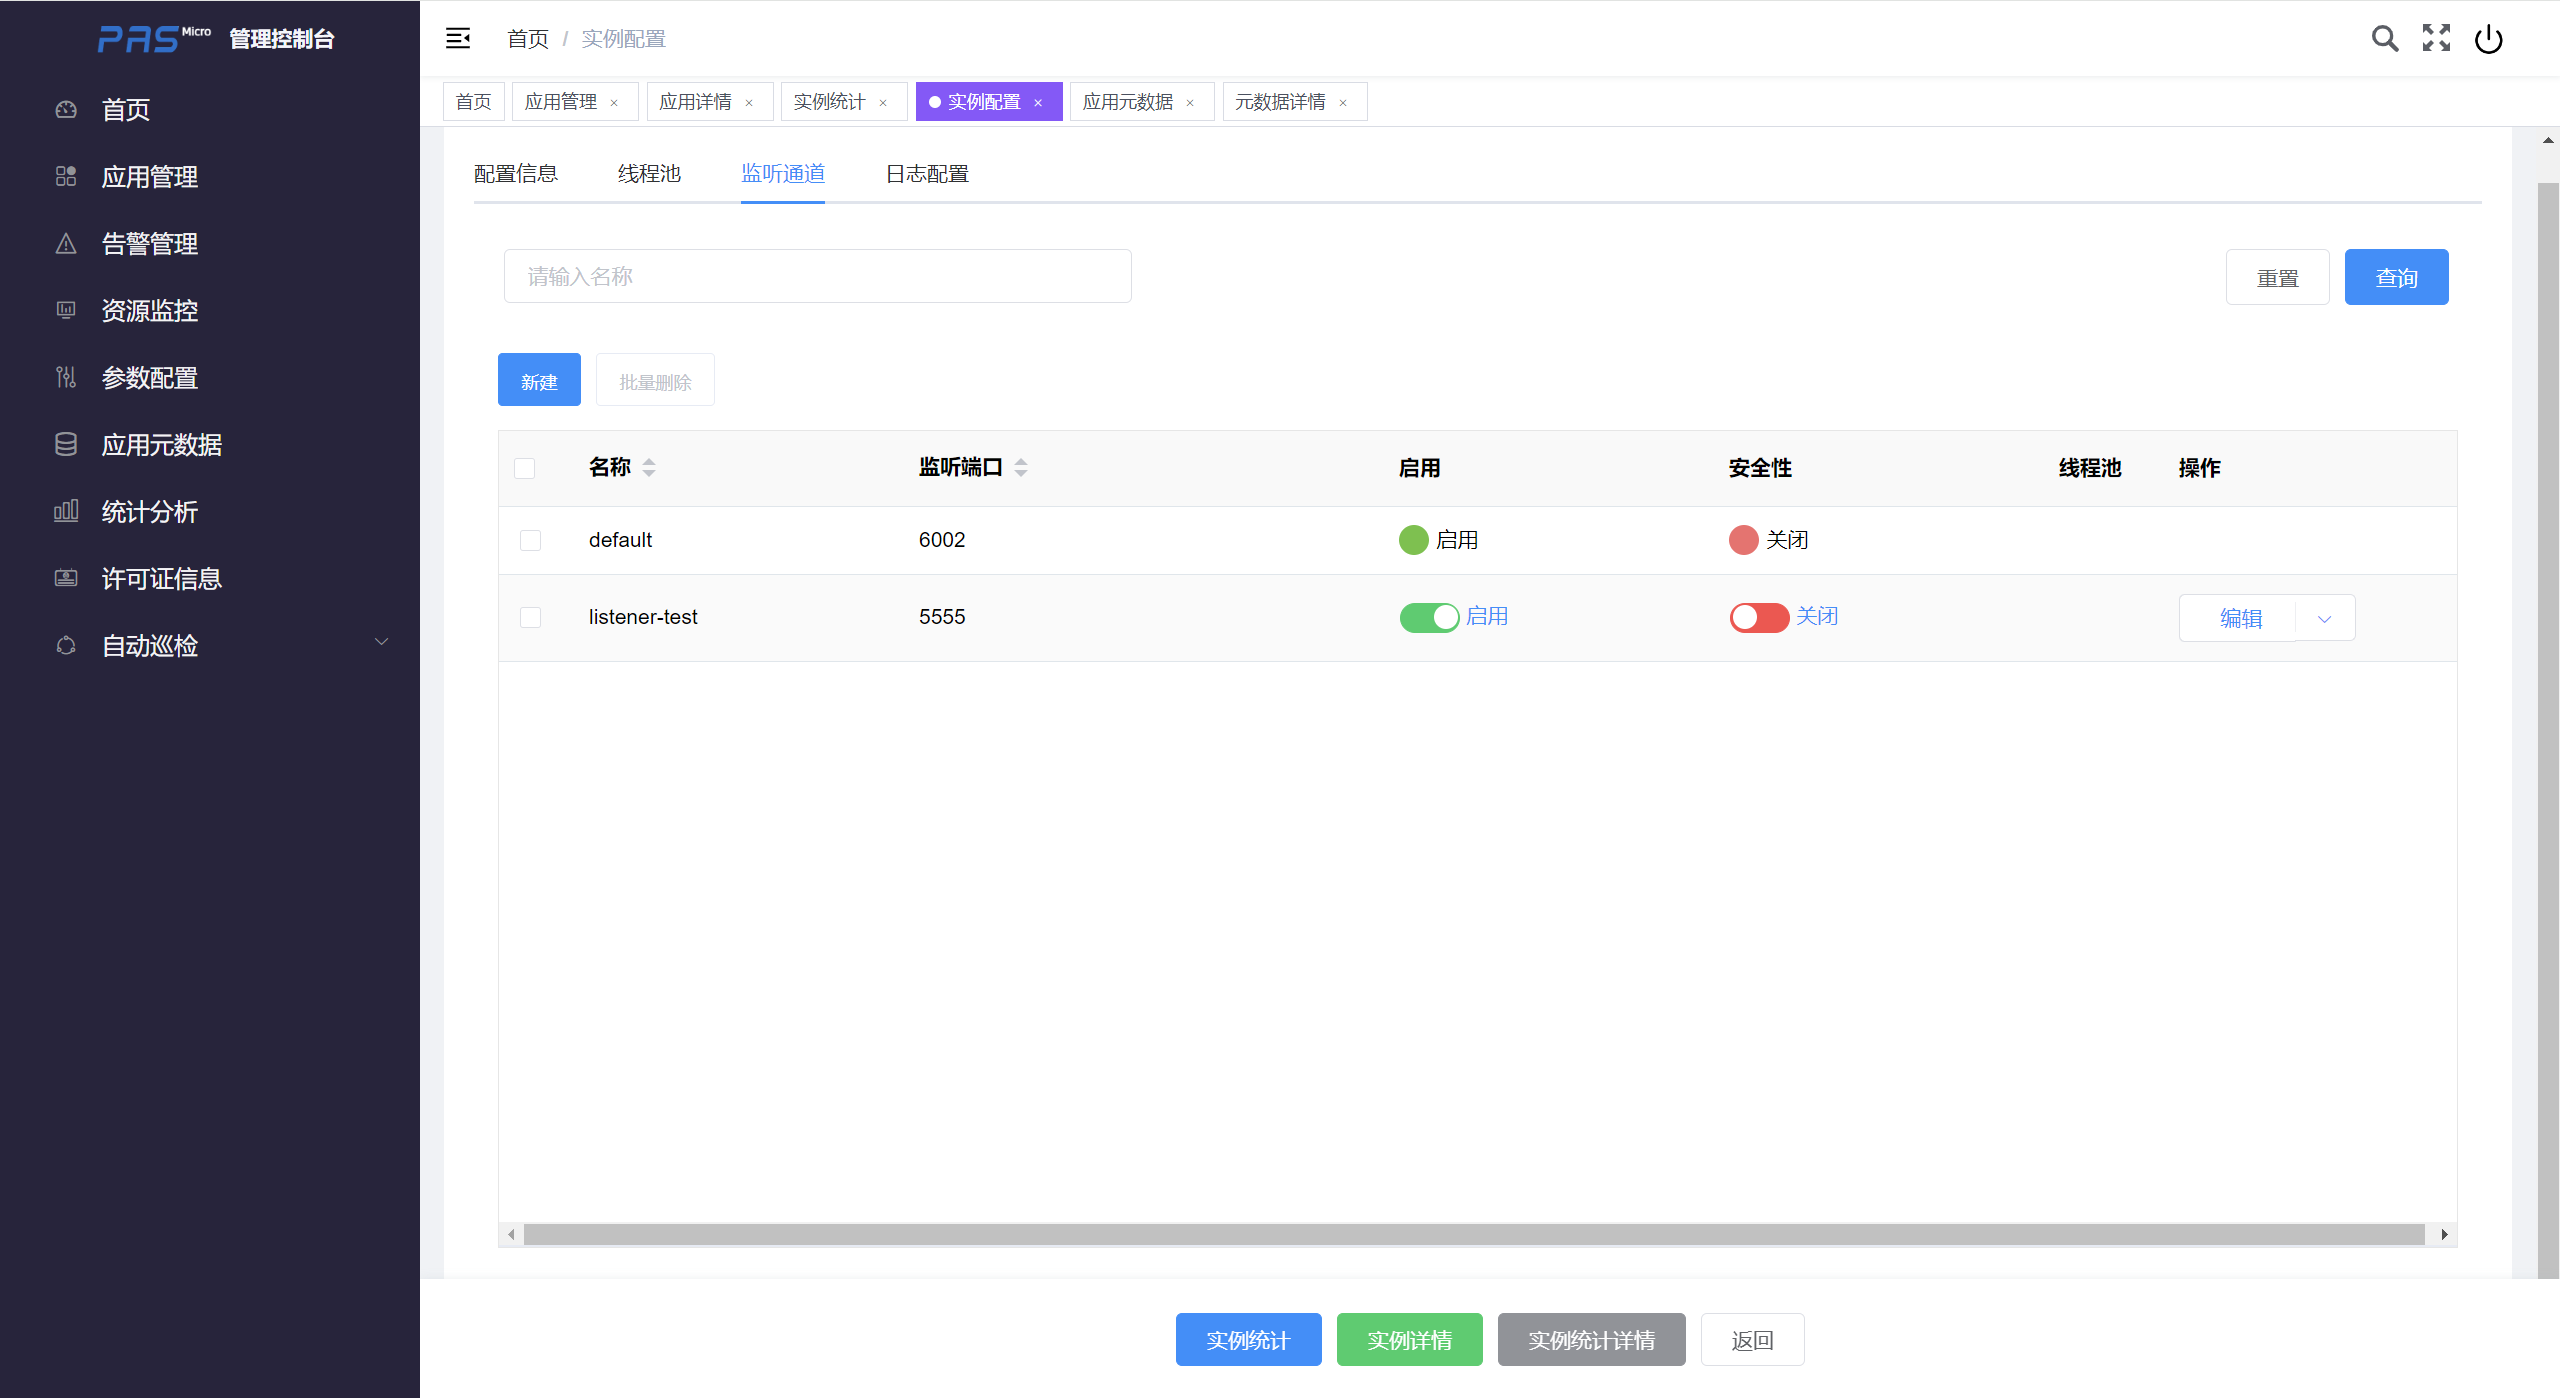Collapse the sidebar with hamburger icon
2560x1398 pixels.
[x=458, y=38]
